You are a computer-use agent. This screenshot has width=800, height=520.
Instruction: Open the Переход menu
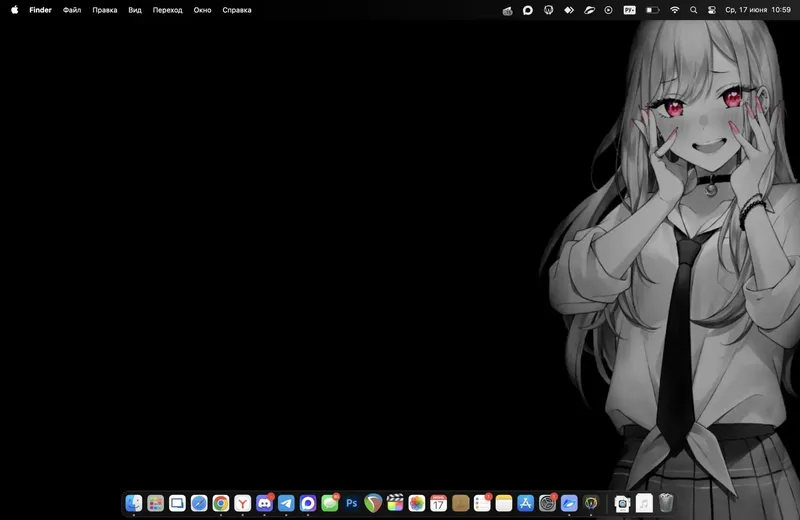(167, 10)
